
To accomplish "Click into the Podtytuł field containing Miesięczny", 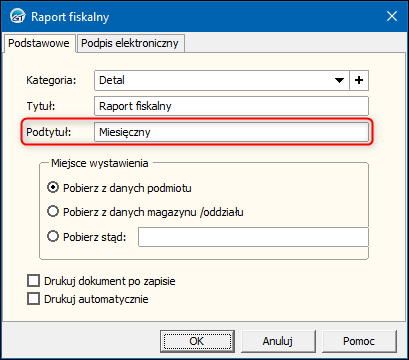I will [x=231, y=132].
